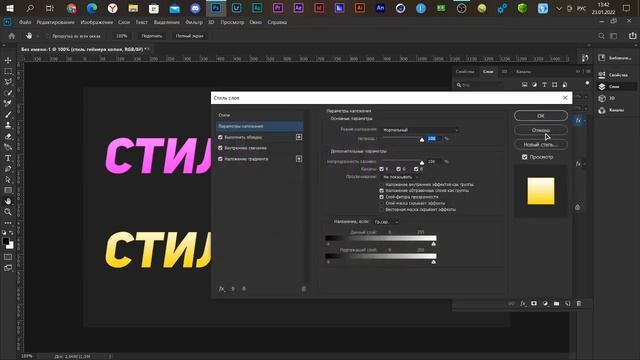The height and width of the screenshot is (360, 640).
Task: Open the Layers panel filter kind dropdown
Action: coord(478,85)
